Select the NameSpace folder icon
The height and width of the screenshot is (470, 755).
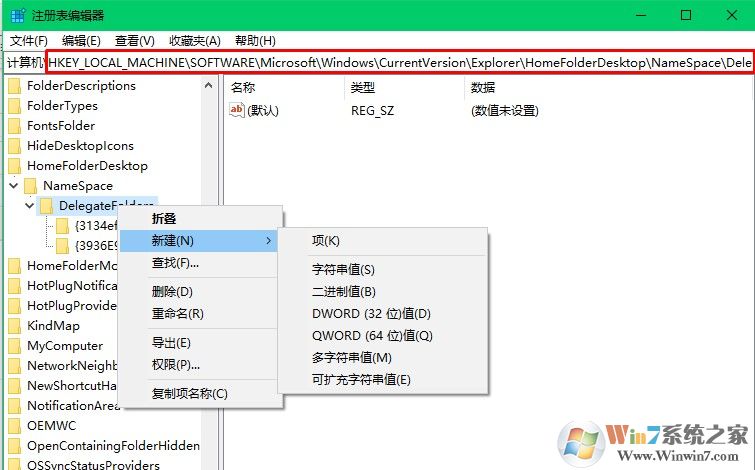click(x=31, y=186)
